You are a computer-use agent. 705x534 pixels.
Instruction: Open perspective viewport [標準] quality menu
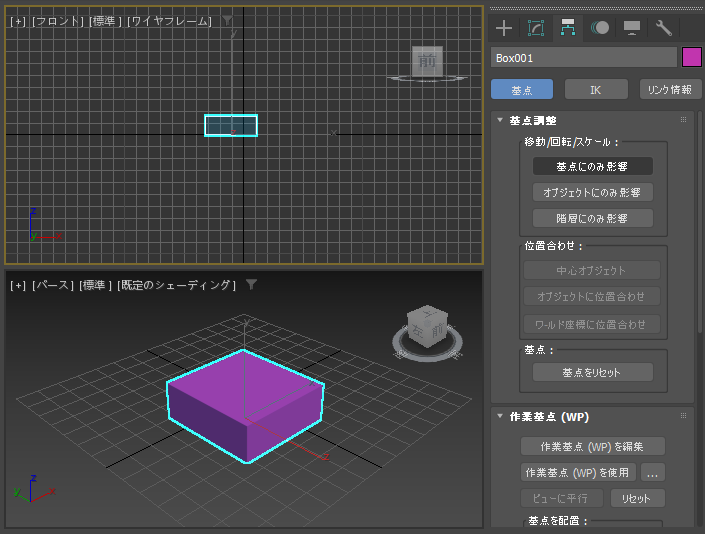click(95, 285)
